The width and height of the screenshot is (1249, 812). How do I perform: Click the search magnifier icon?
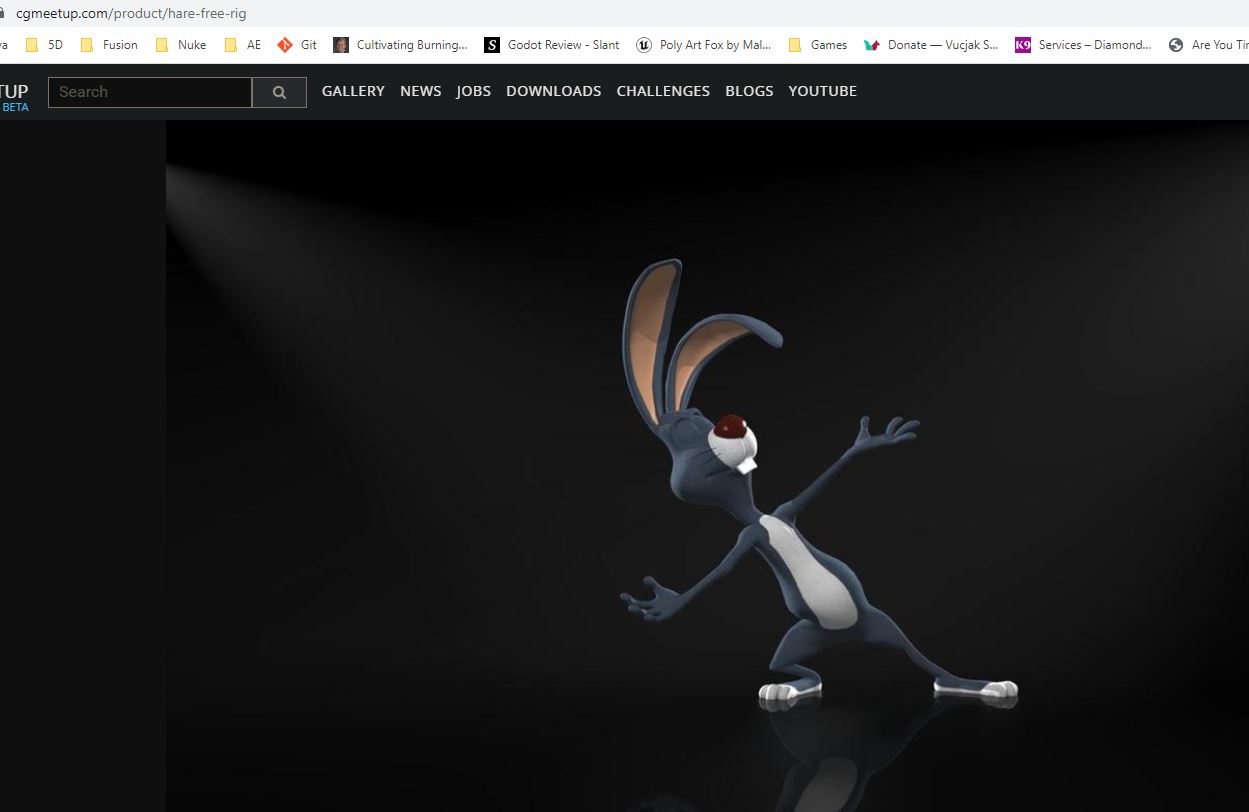click(279, 92)
